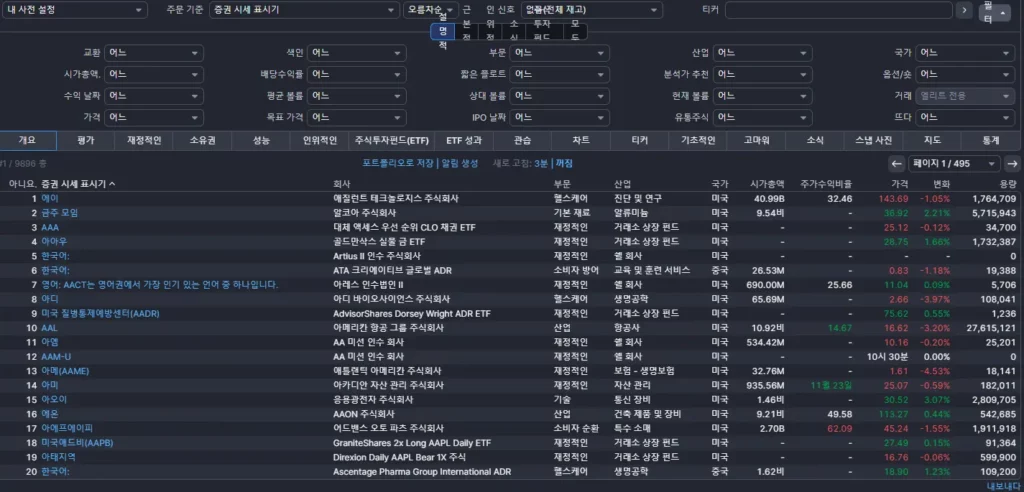The height and width of the screenshot is (492, 1024).
Task: Open the 미국애드비(AAPB) ticker link
Action: click(77, 443)
